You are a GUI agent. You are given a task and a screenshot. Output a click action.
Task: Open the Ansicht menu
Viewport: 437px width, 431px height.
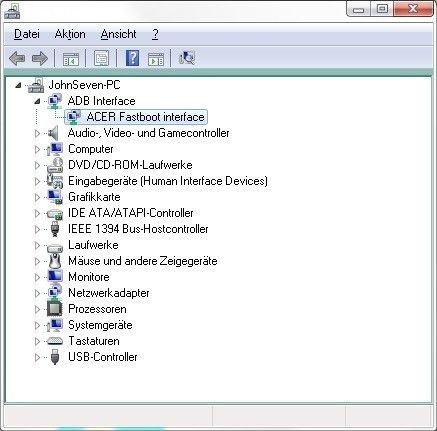(x=118, y=34)
